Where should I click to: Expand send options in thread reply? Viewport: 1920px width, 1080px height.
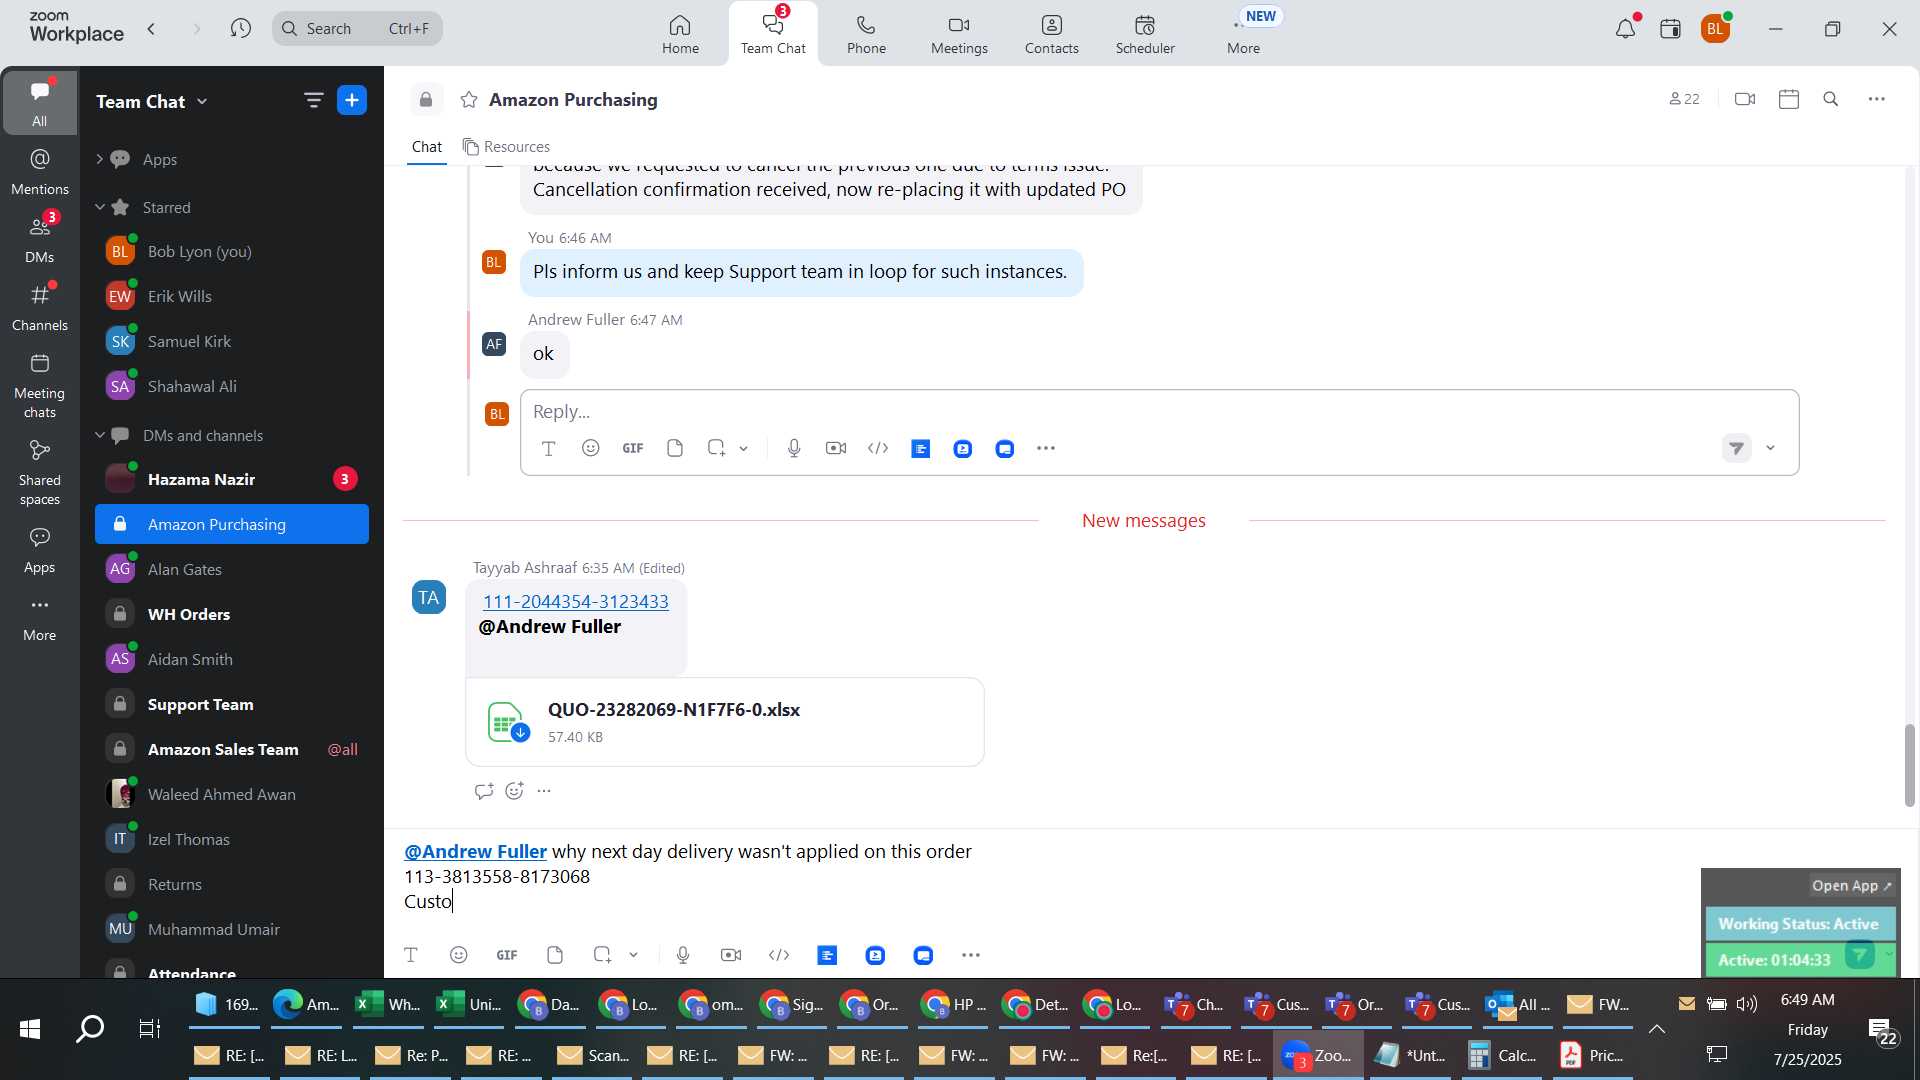point(1771,448)
